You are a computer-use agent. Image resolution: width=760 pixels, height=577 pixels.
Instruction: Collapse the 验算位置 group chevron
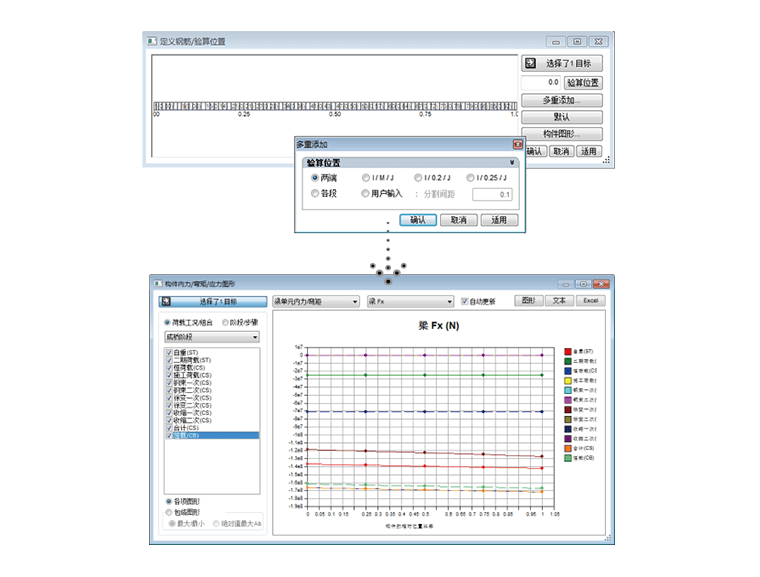pyautogui.click(x=512, y=163)
